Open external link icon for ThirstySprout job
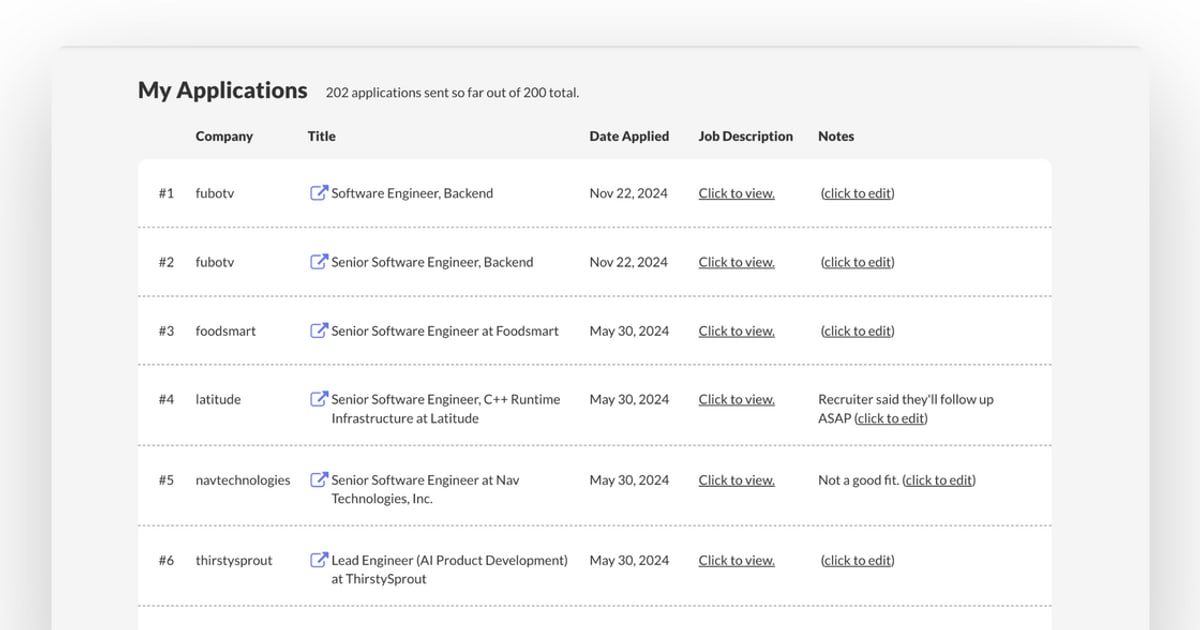The height and width of the screenshot is (630, 1200). point(319,560)
